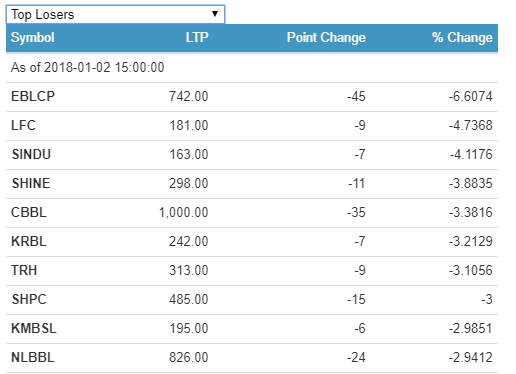Image resolution: width=516 pixels, height=374 pixels.
Task: Sort by the Symbol column header
Action: tap(33, 37)
